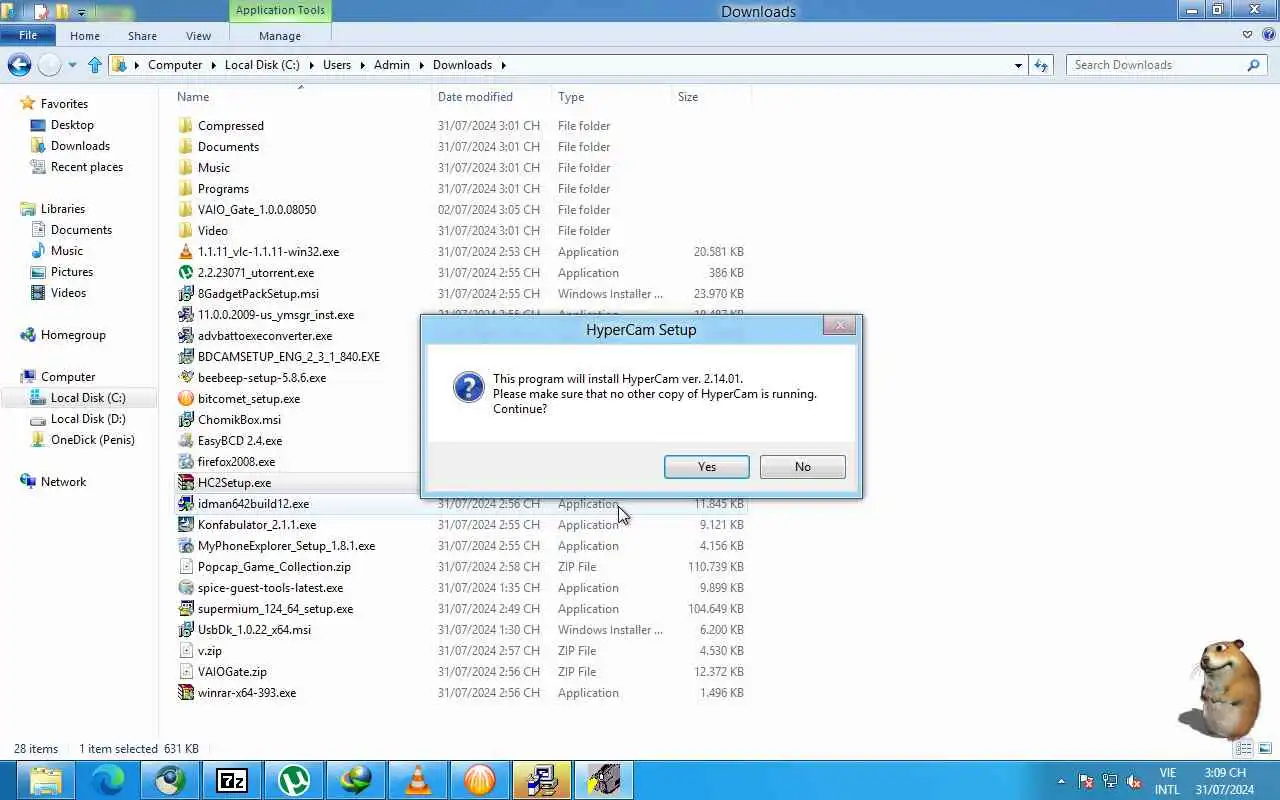Select MyPhoneExplorer_Setup_1.8.1.exe file
1280x800 pixels.
(286, 546)
